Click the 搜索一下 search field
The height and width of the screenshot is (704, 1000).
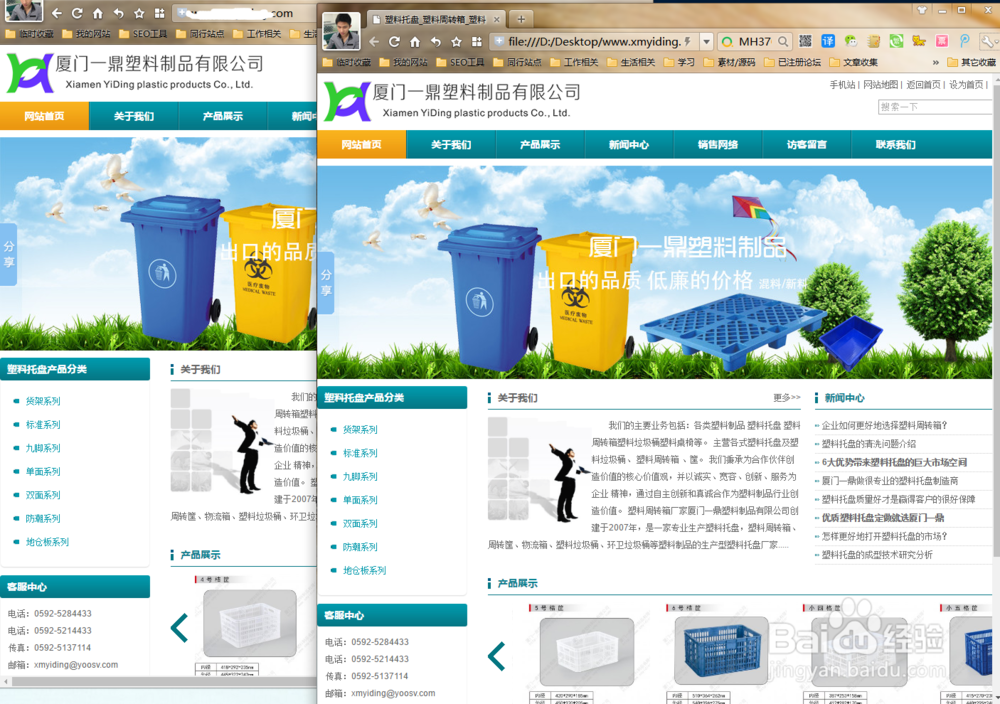pos(935,107)
